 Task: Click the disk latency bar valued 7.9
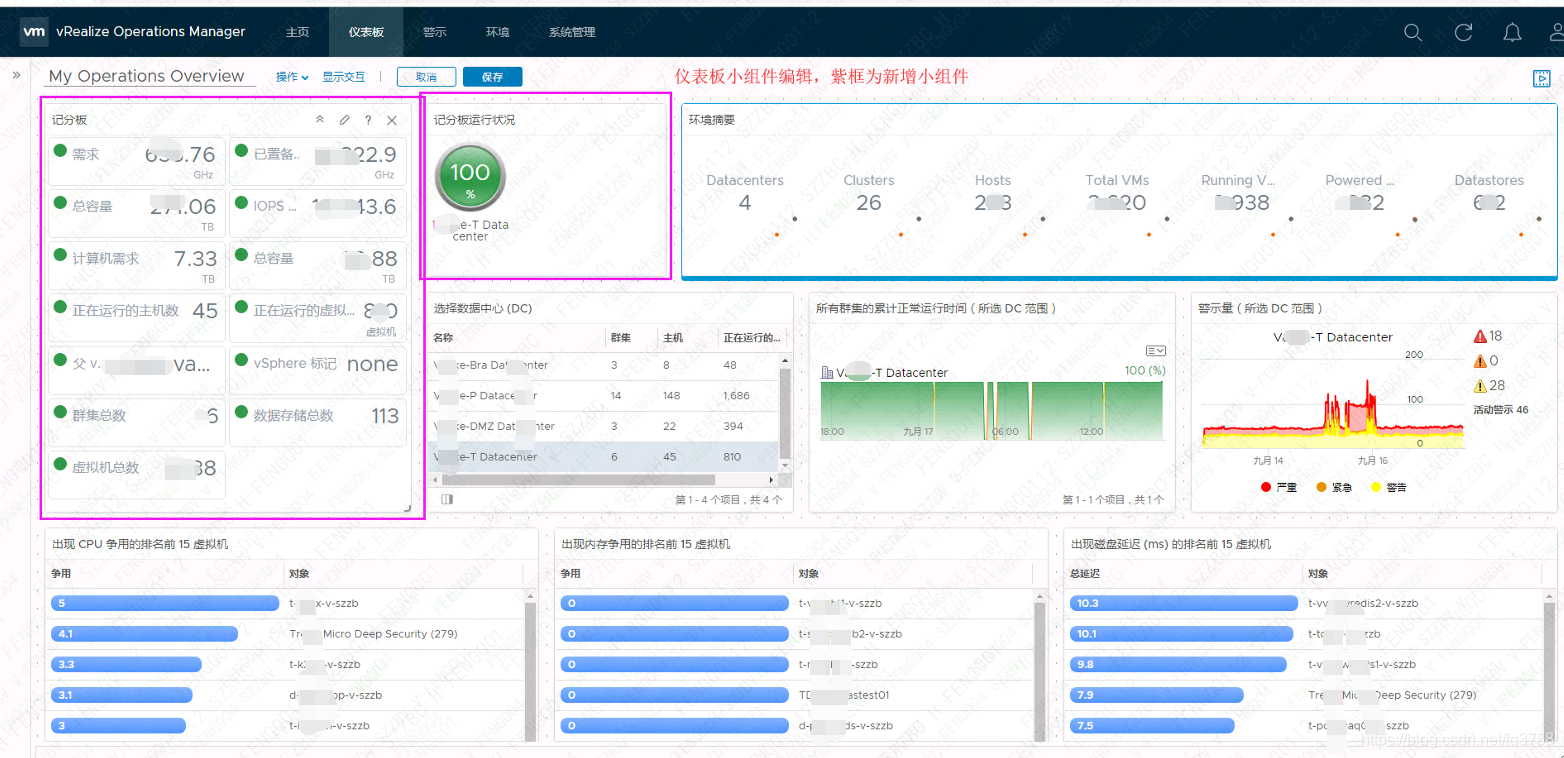pos(1156,695)
